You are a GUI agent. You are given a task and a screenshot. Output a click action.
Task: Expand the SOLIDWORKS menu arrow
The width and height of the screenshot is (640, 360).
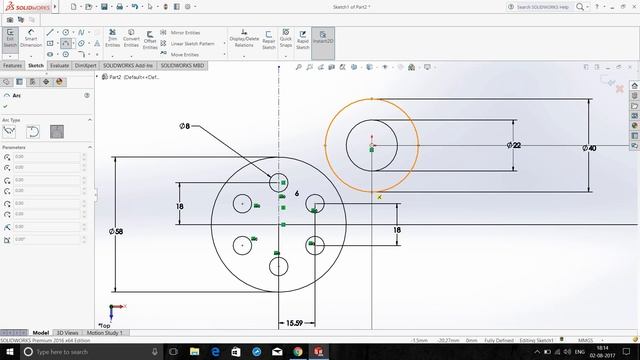55,7
